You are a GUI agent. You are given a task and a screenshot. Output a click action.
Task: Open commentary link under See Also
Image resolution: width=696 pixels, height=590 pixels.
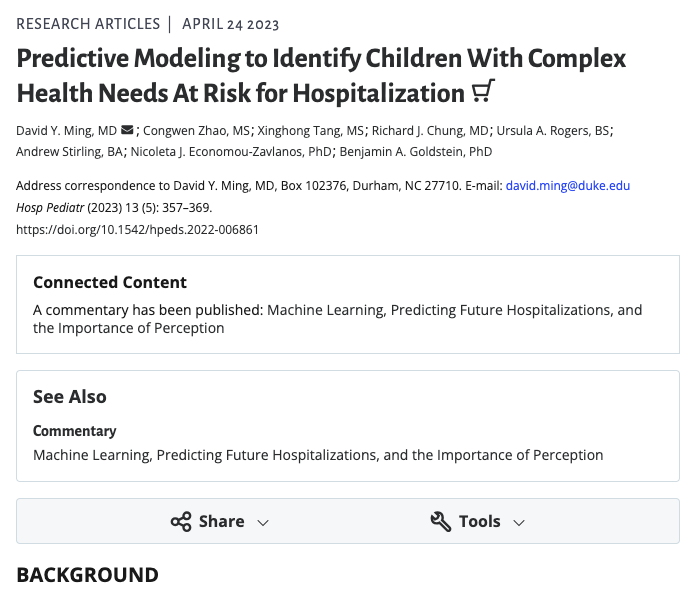click(x=318, y=455)
